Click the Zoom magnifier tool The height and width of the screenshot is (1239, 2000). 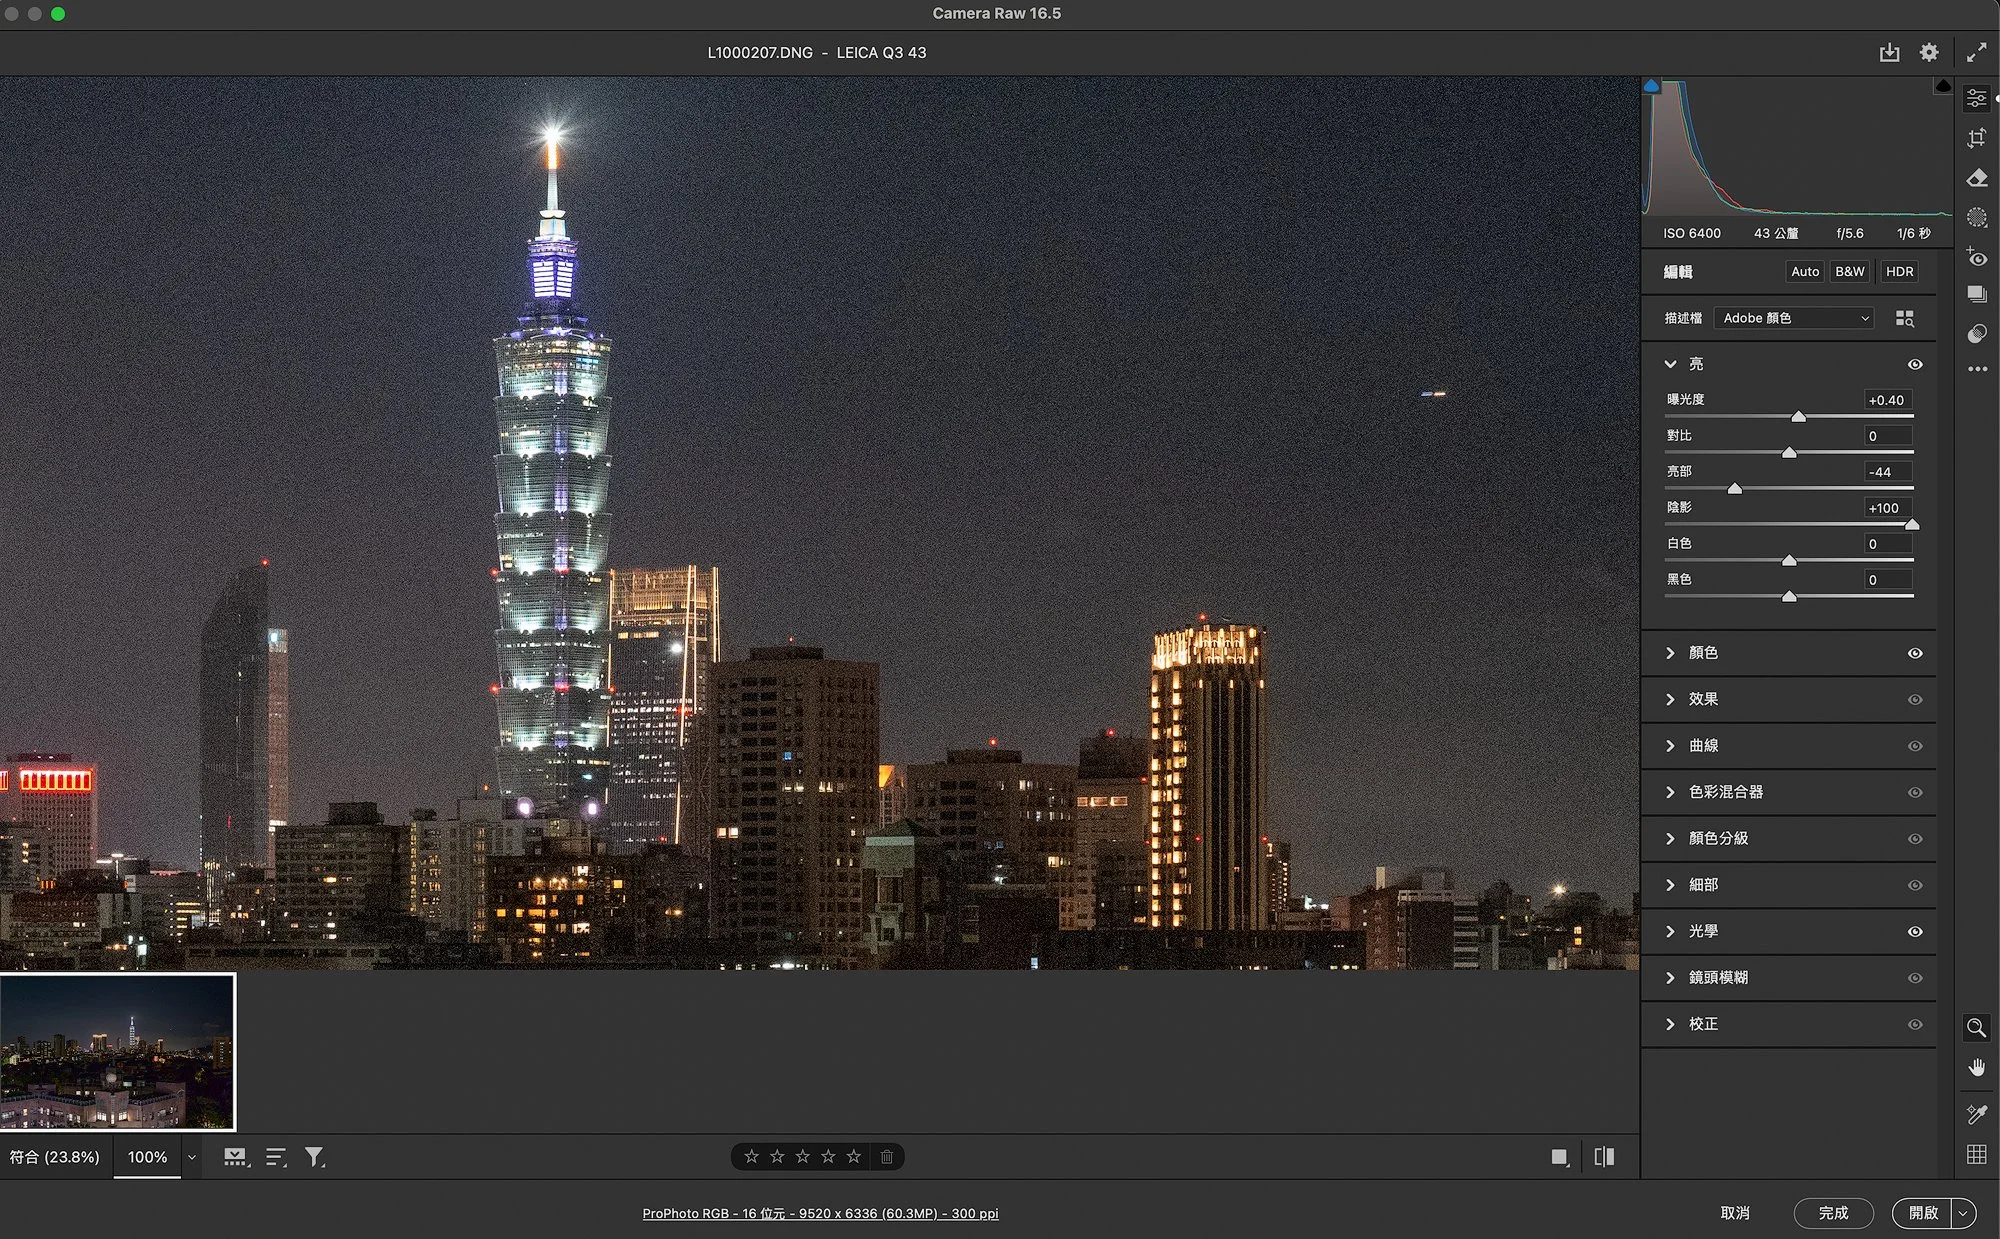tap(1976, 1027)
